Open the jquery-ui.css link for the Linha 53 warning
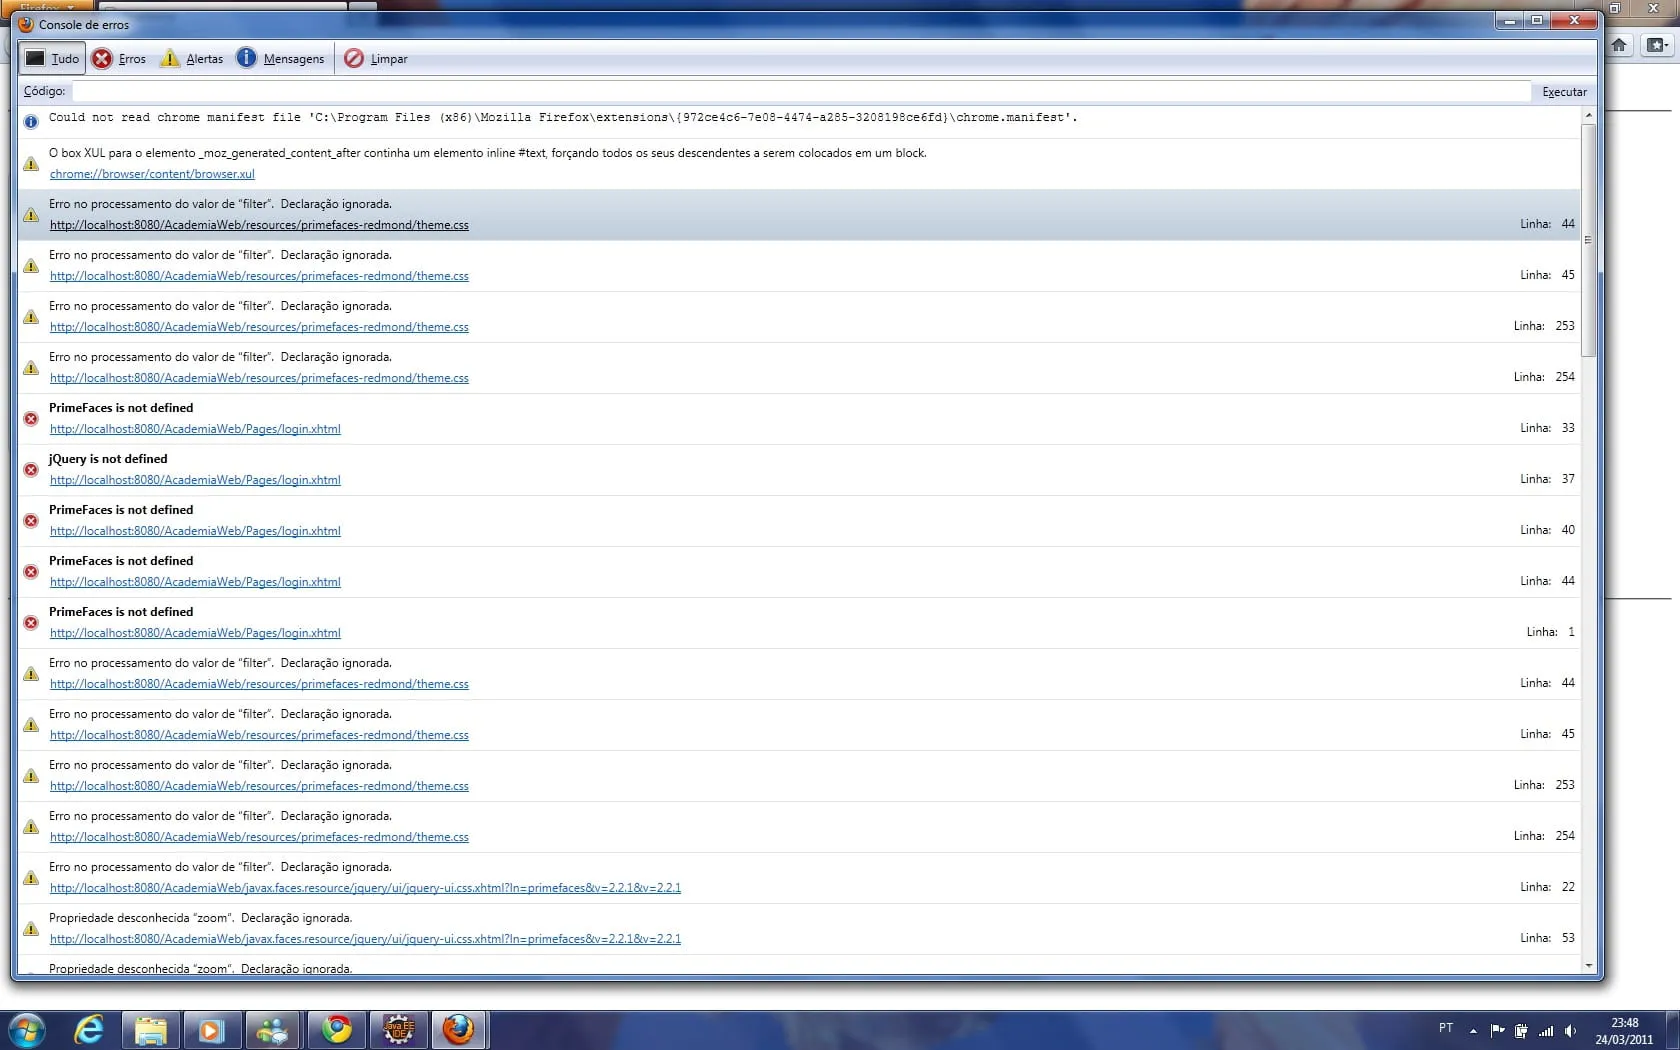Screen dimensions: 1680x1050 [x=365, y=939]
